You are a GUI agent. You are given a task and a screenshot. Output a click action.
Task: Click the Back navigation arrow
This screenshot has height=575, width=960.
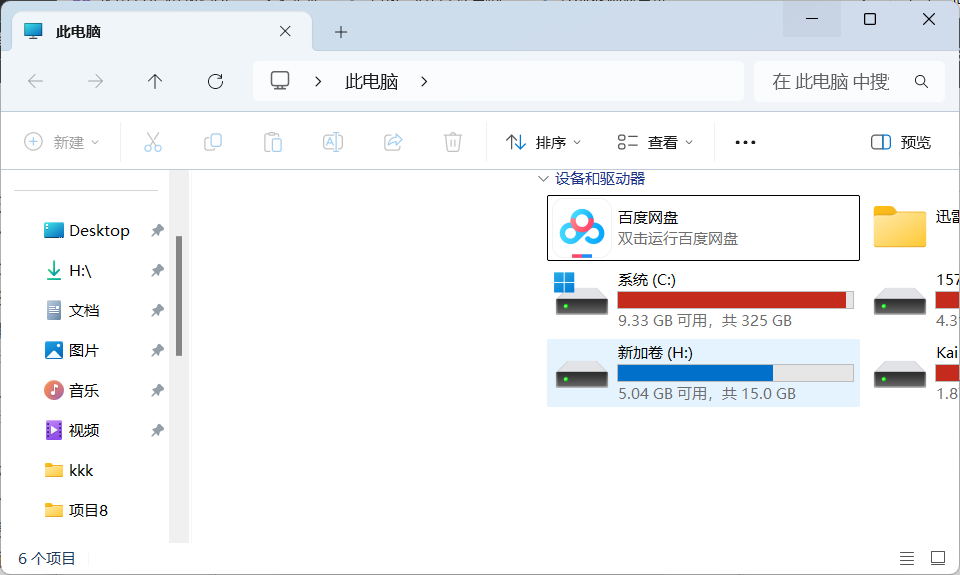36,81
